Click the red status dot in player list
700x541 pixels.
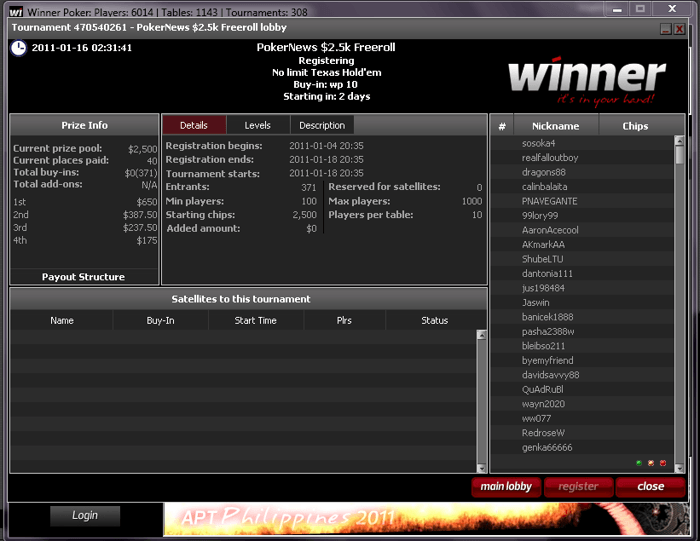click(x=663, y=463)
